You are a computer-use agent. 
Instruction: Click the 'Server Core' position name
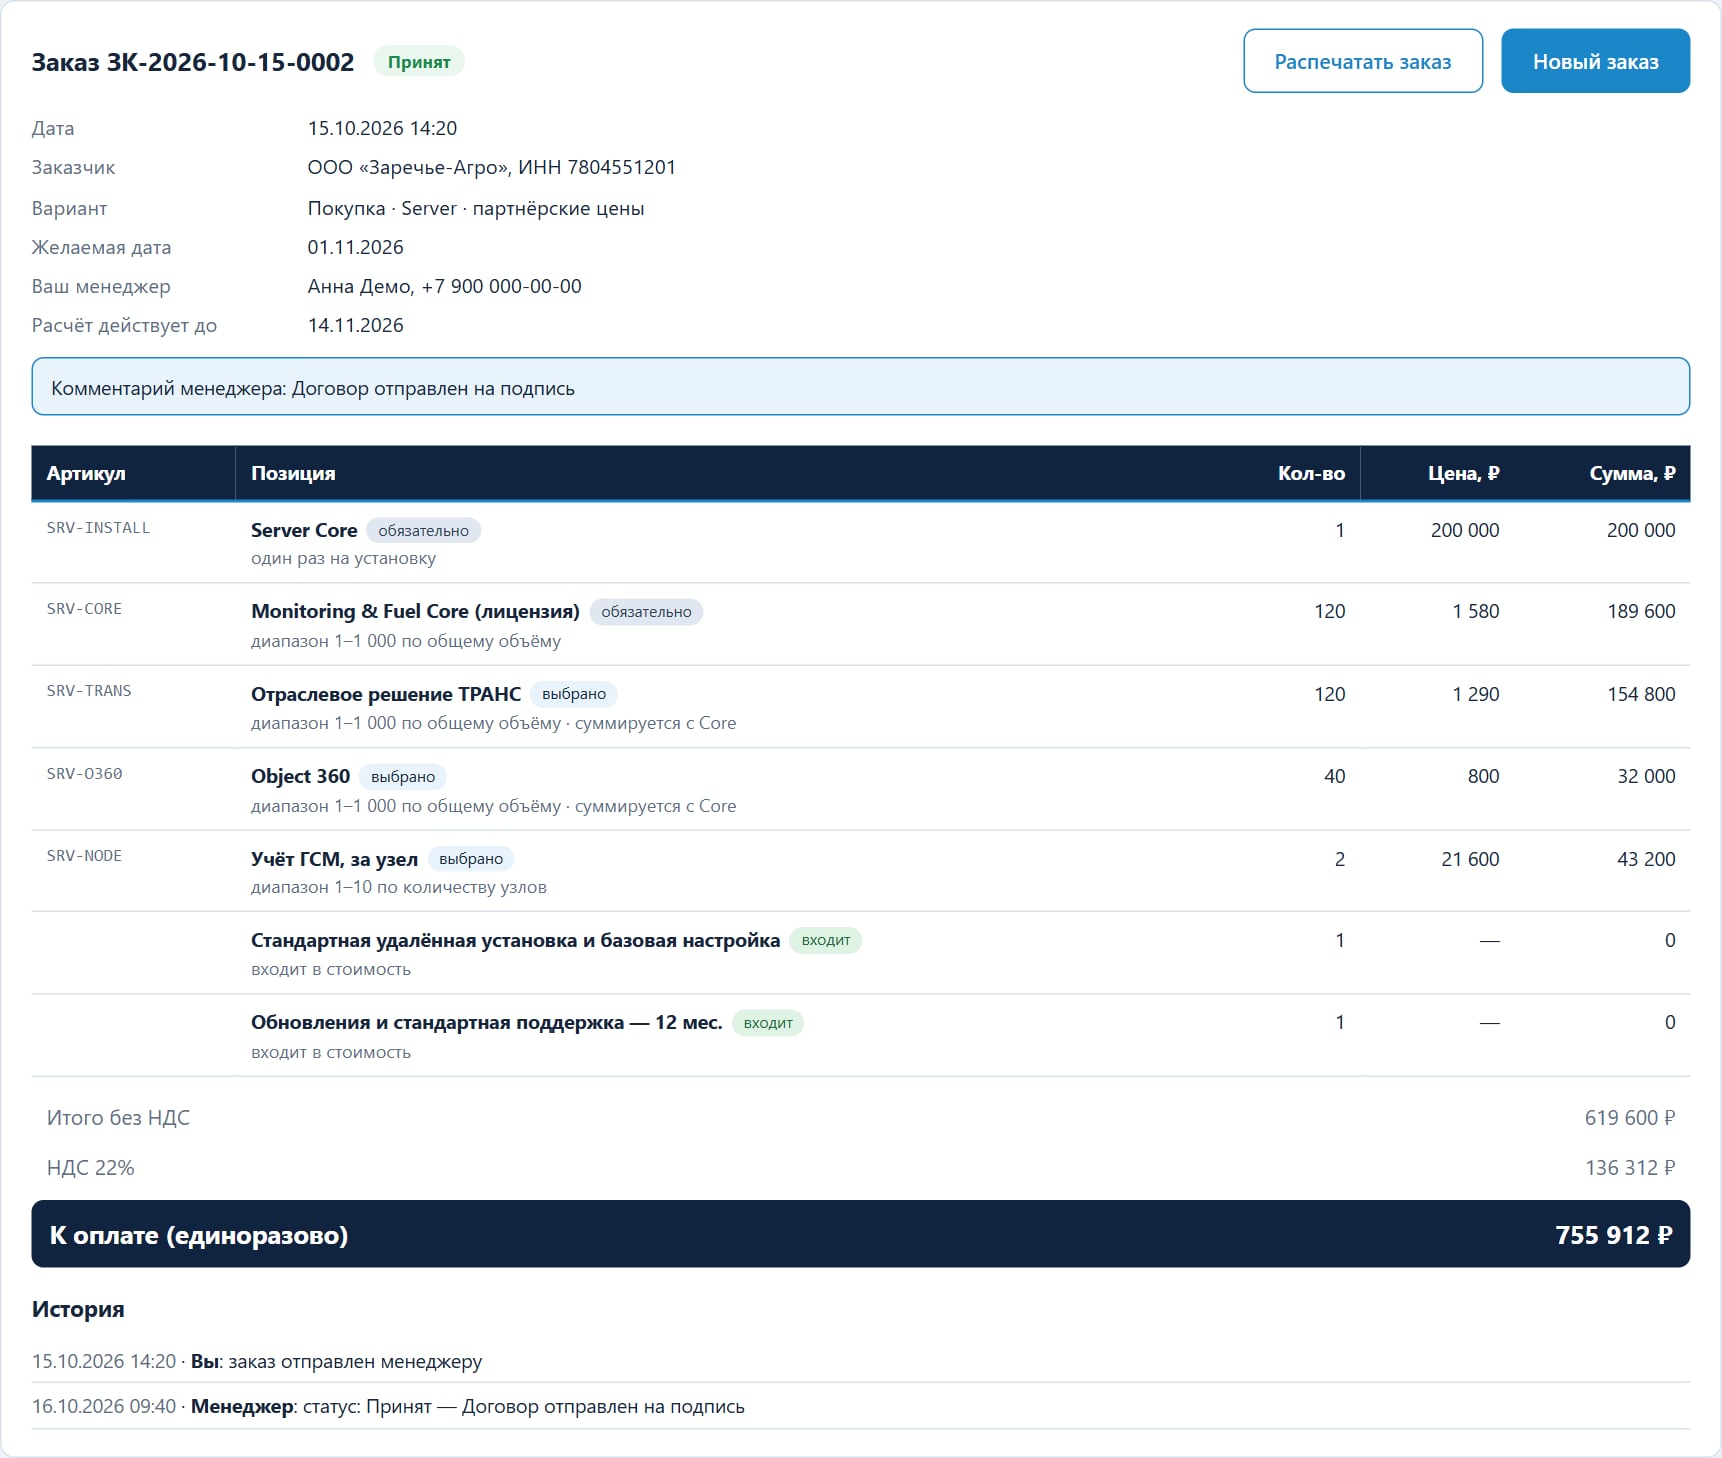tap(304, 530)
